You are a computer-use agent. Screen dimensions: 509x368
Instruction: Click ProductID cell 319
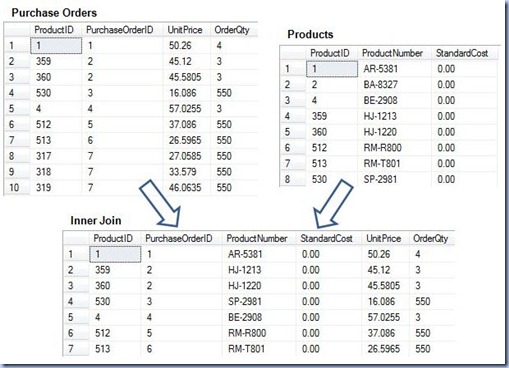[x=44, y=188]
